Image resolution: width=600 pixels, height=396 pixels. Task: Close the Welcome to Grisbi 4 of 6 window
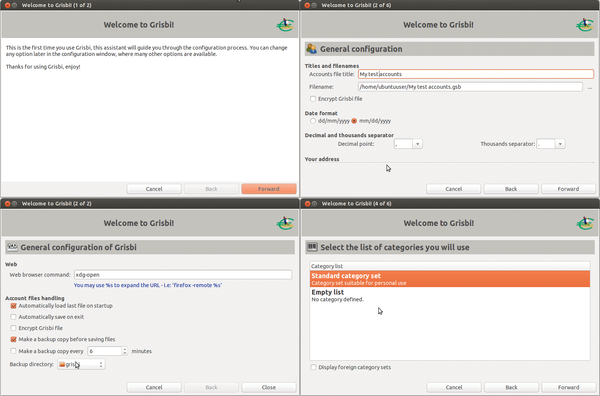[307, 204]
